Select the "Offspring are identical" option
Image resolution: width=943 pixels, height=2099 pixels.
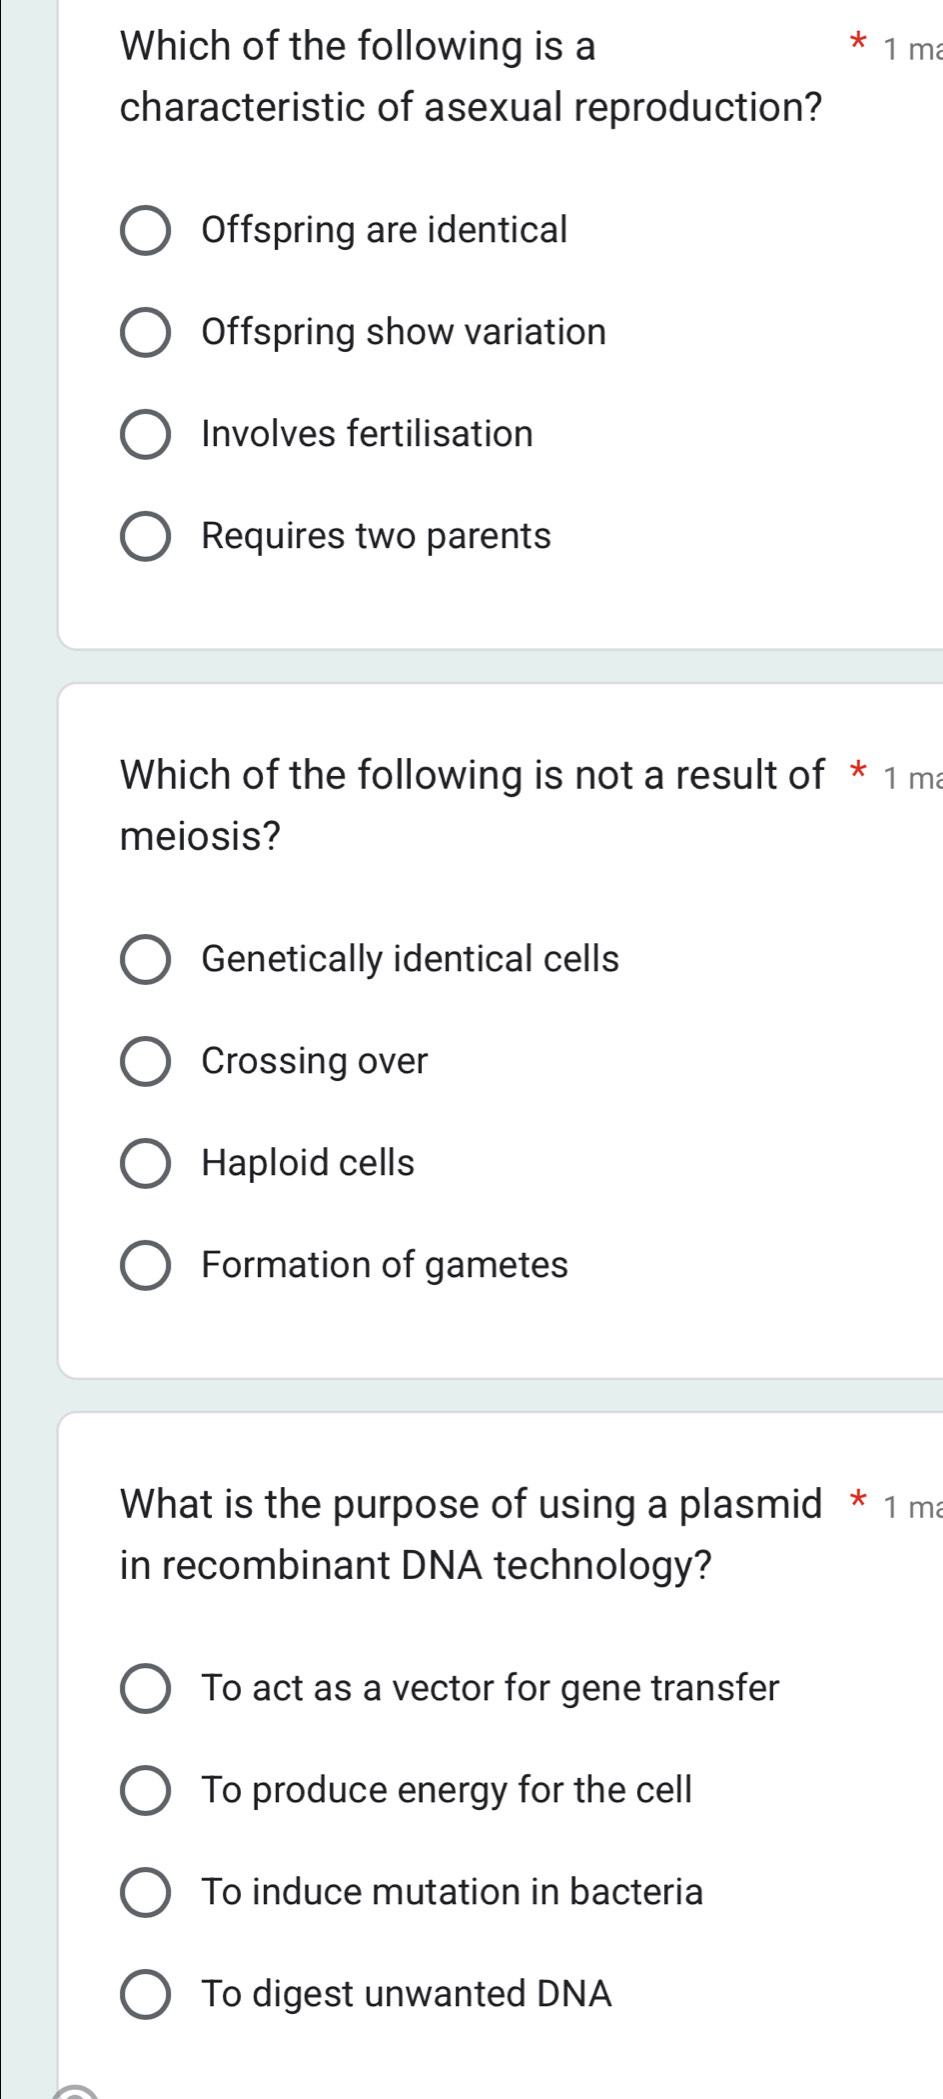coord(146,230)
